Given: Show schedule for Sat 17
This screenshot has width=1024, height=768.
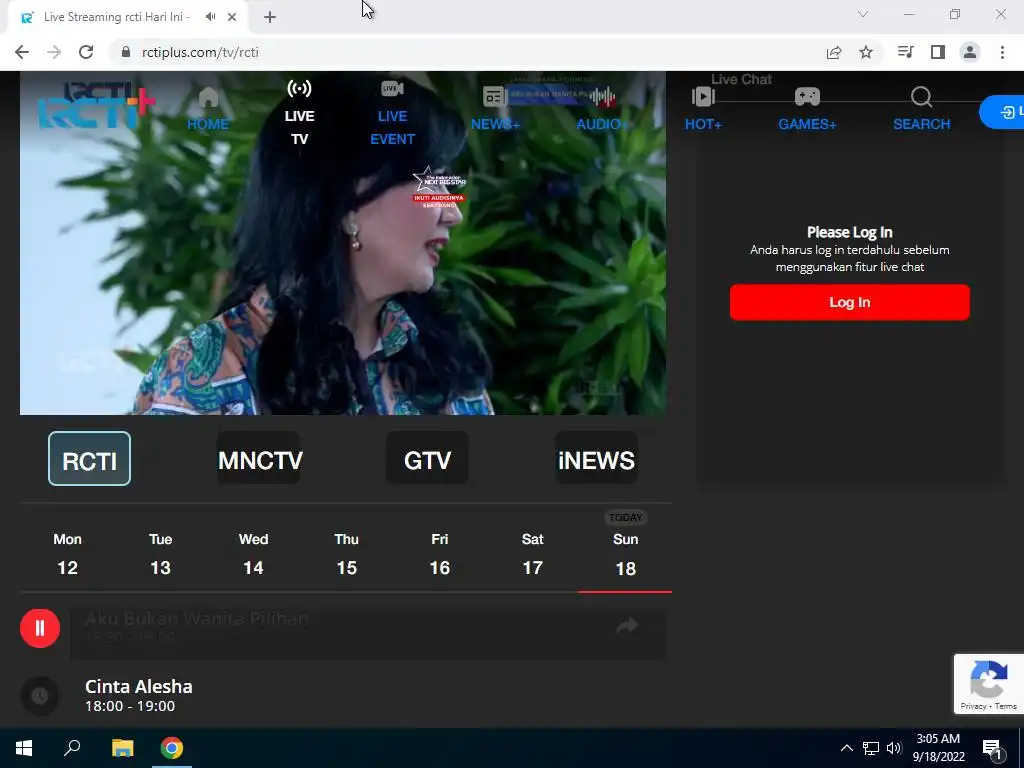Looking at the screenshot, I should 532,554.
